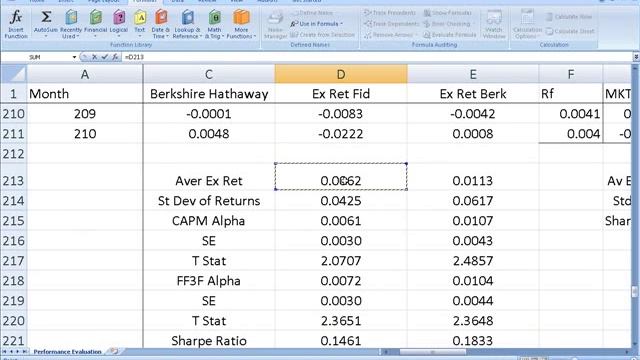This screenshot has width=640, height=360.
Task: Click the FF3F Alpha label cell
Action: pos(209,280)
